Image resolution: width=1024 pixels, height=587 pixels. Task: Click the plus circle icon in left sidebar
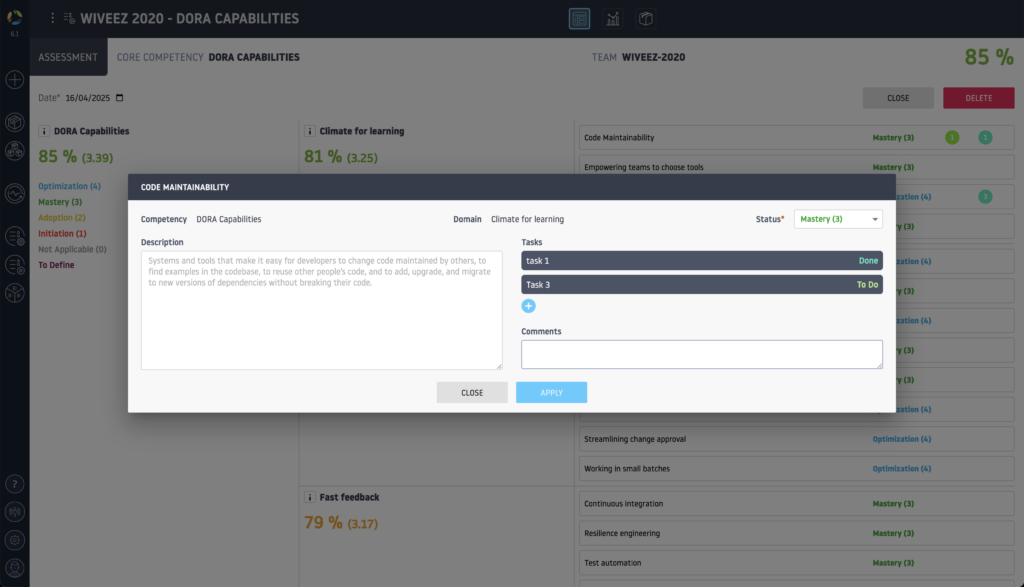[x=15, y=80]
